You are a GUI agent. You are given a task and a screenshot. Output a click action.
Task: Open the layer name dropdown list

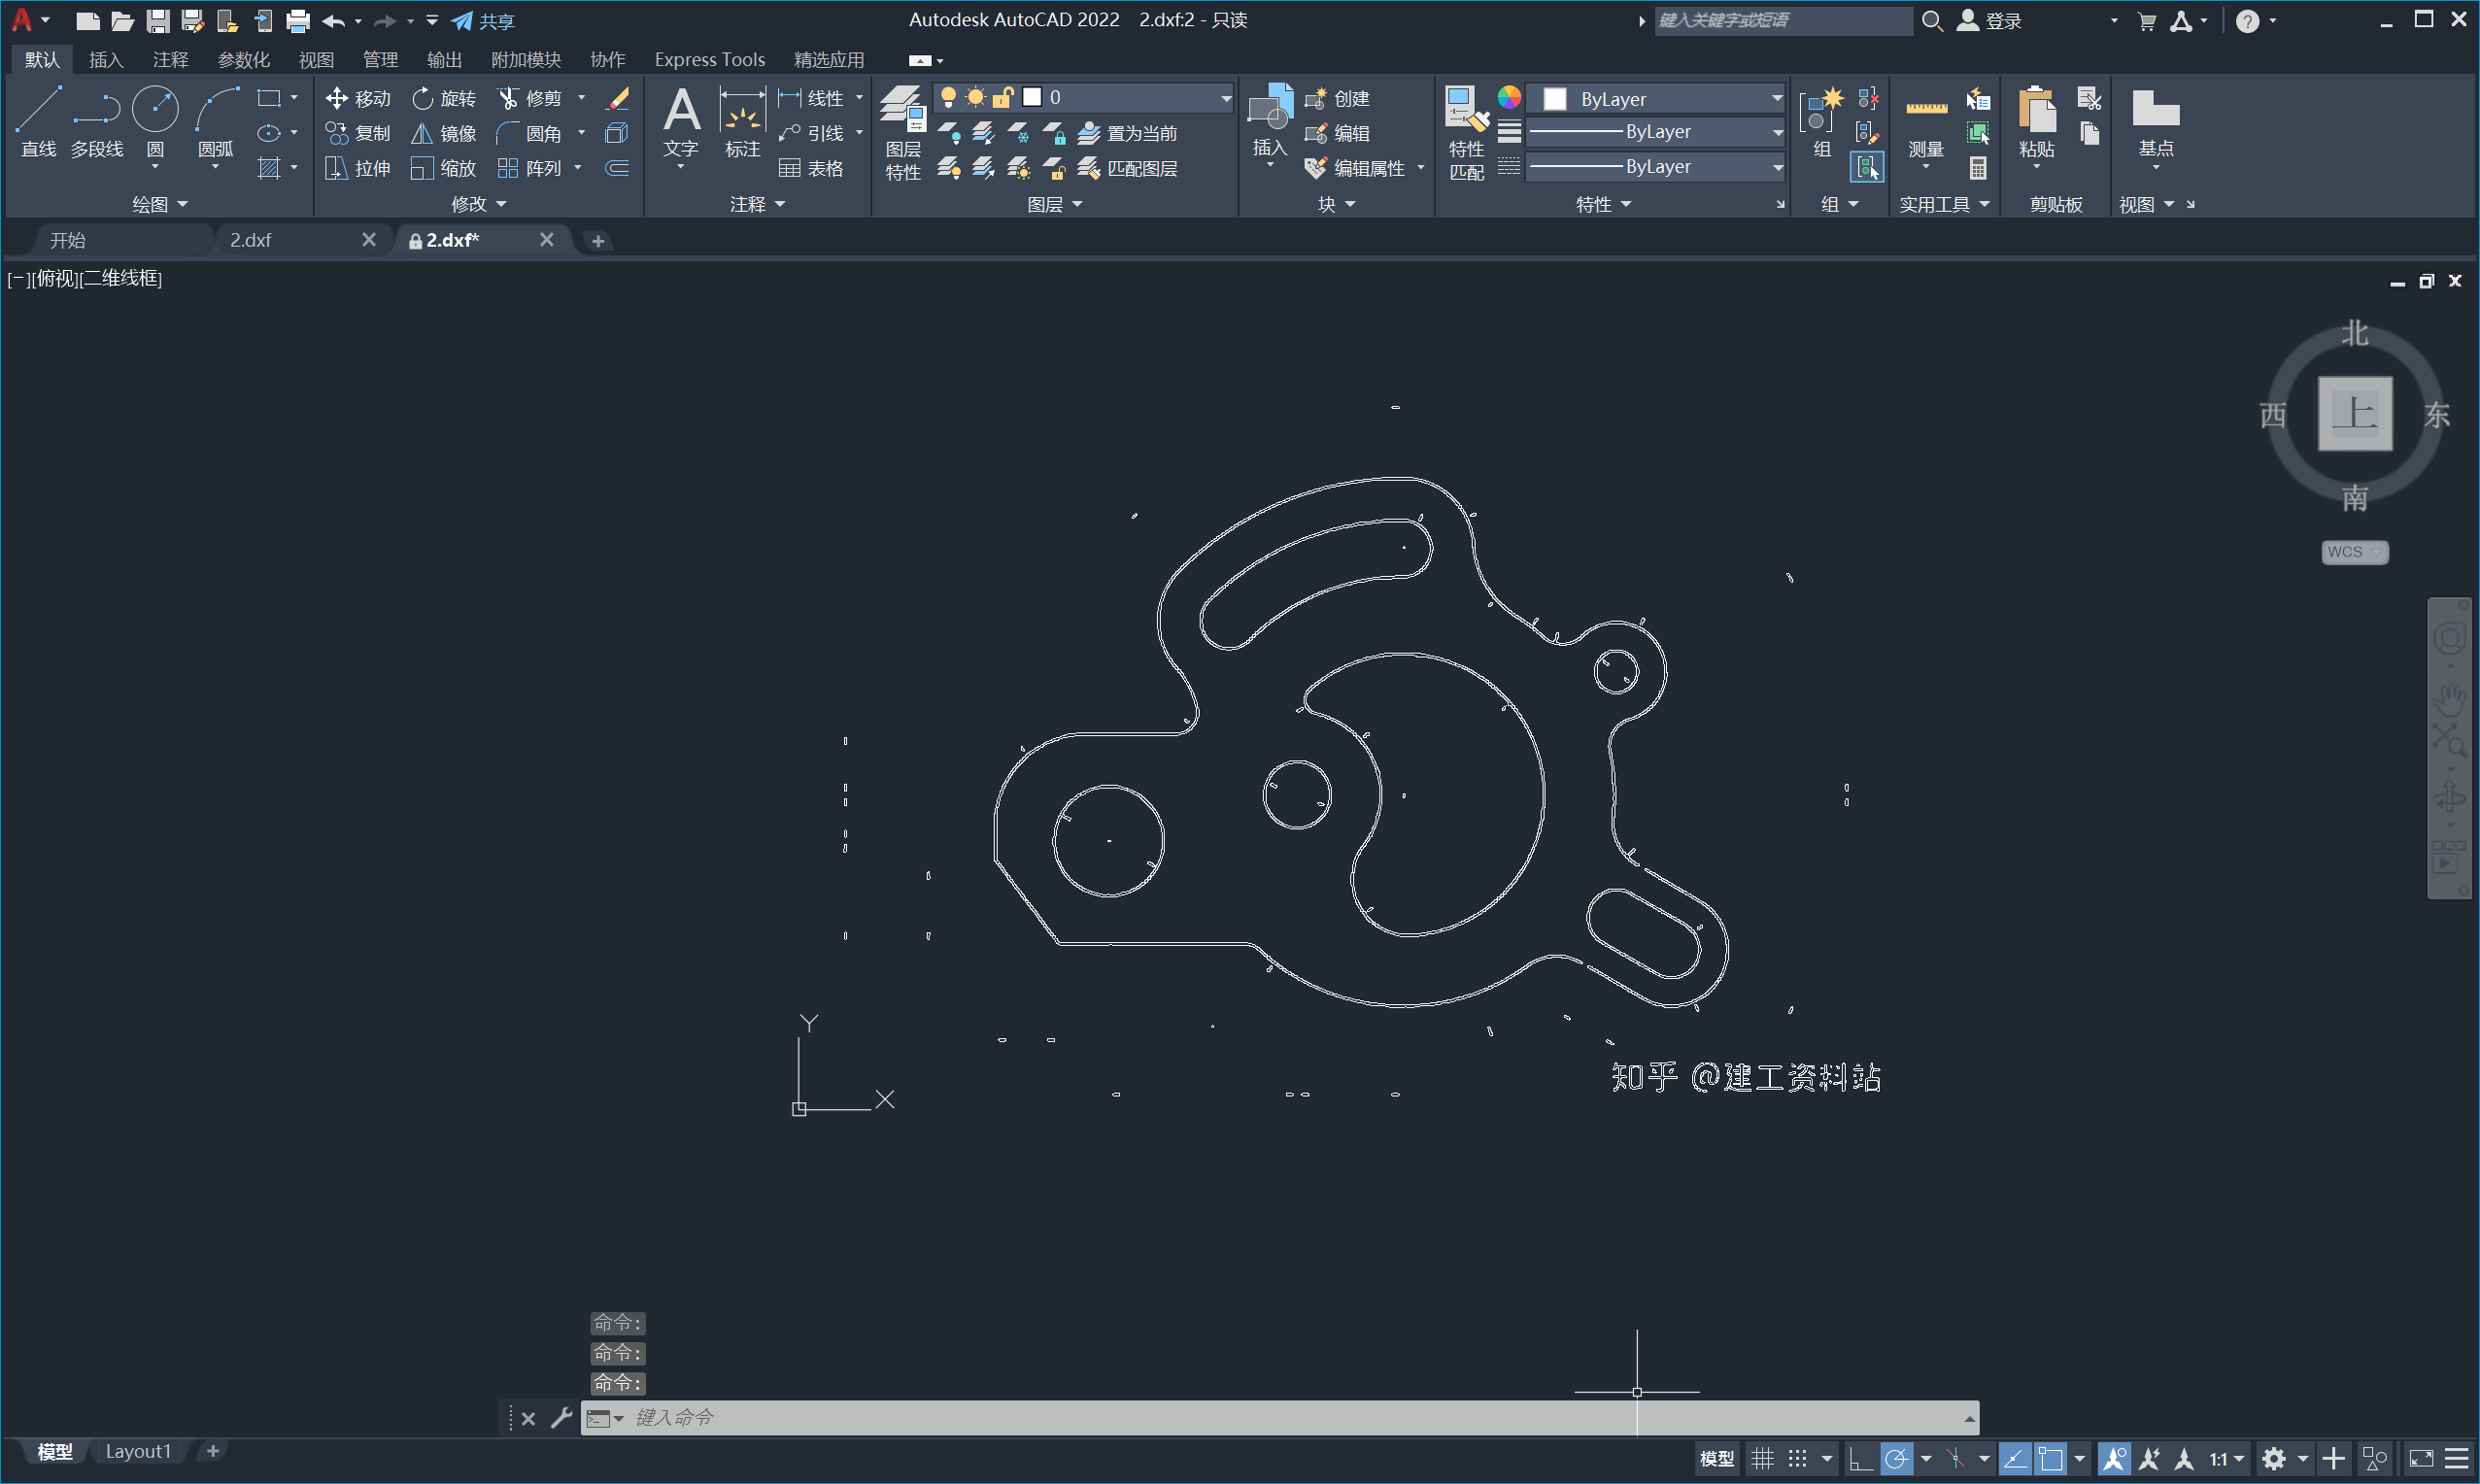click(1225, 97)
